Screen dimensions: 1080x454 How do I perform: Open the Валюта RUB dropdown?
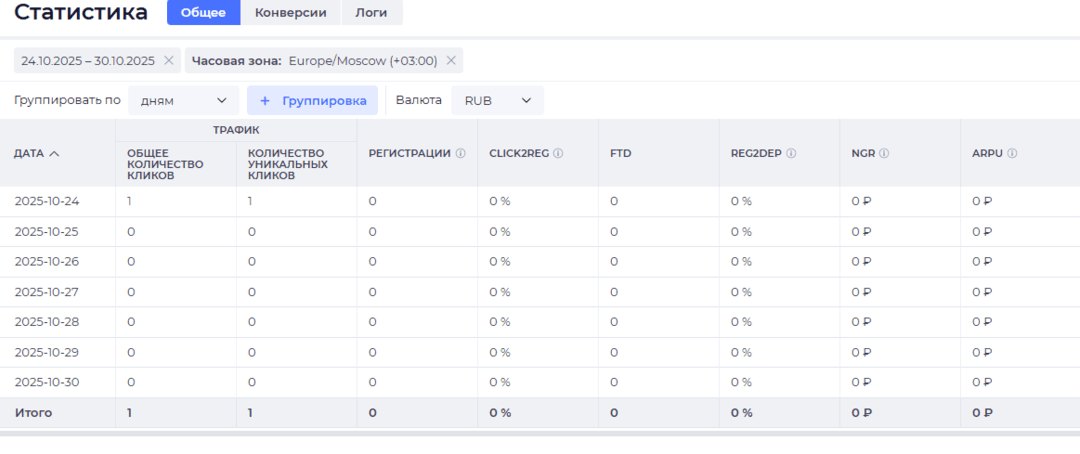pos(497,101)
